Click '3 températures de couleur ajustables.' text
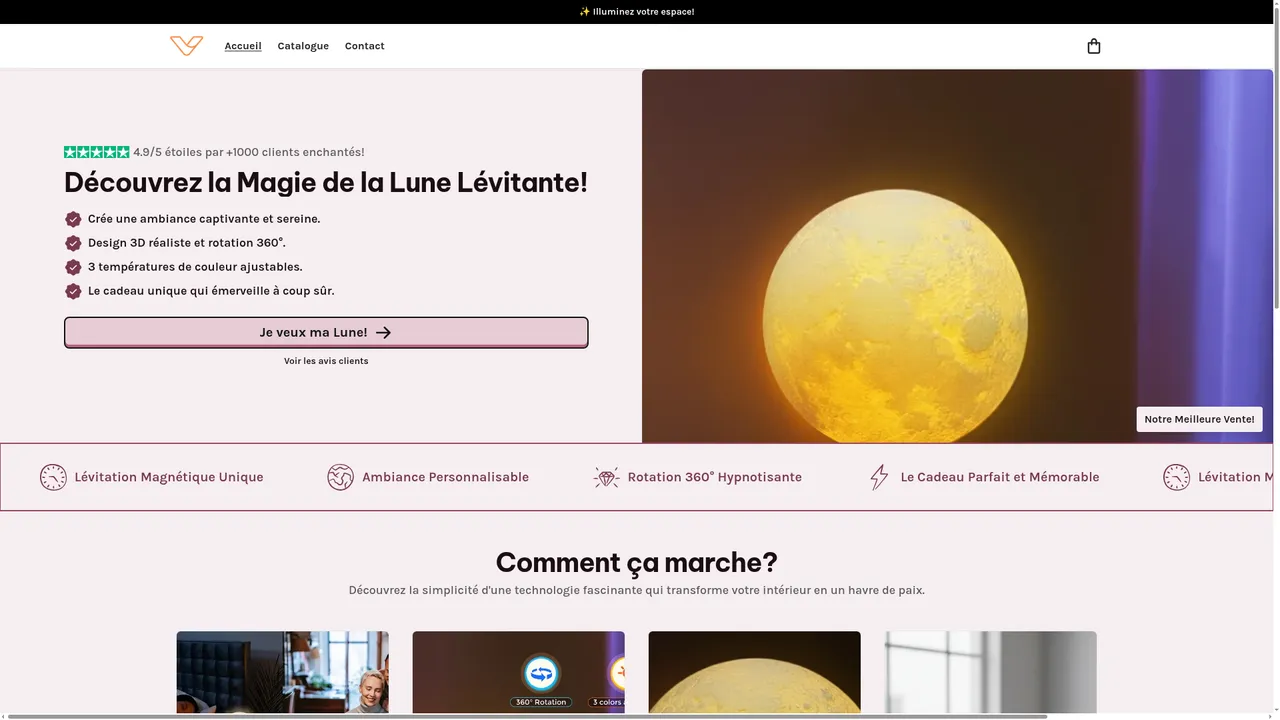 pyautogui.click(x=195, y=267)
